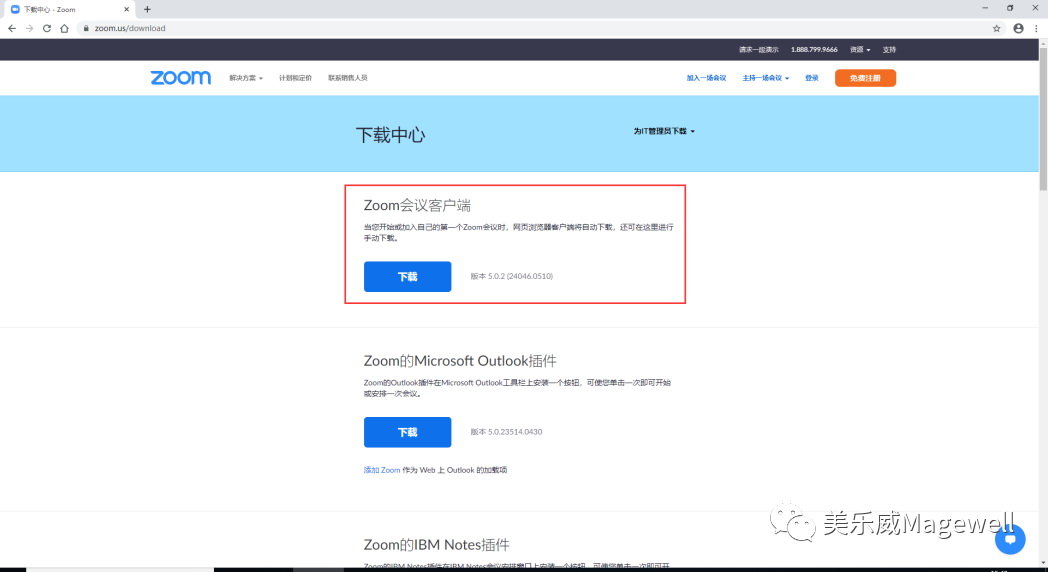The width and height of the screenshot is (1048, 572).
Task: Open the 资源 dropdown in top bar
Action: point(859,49)
